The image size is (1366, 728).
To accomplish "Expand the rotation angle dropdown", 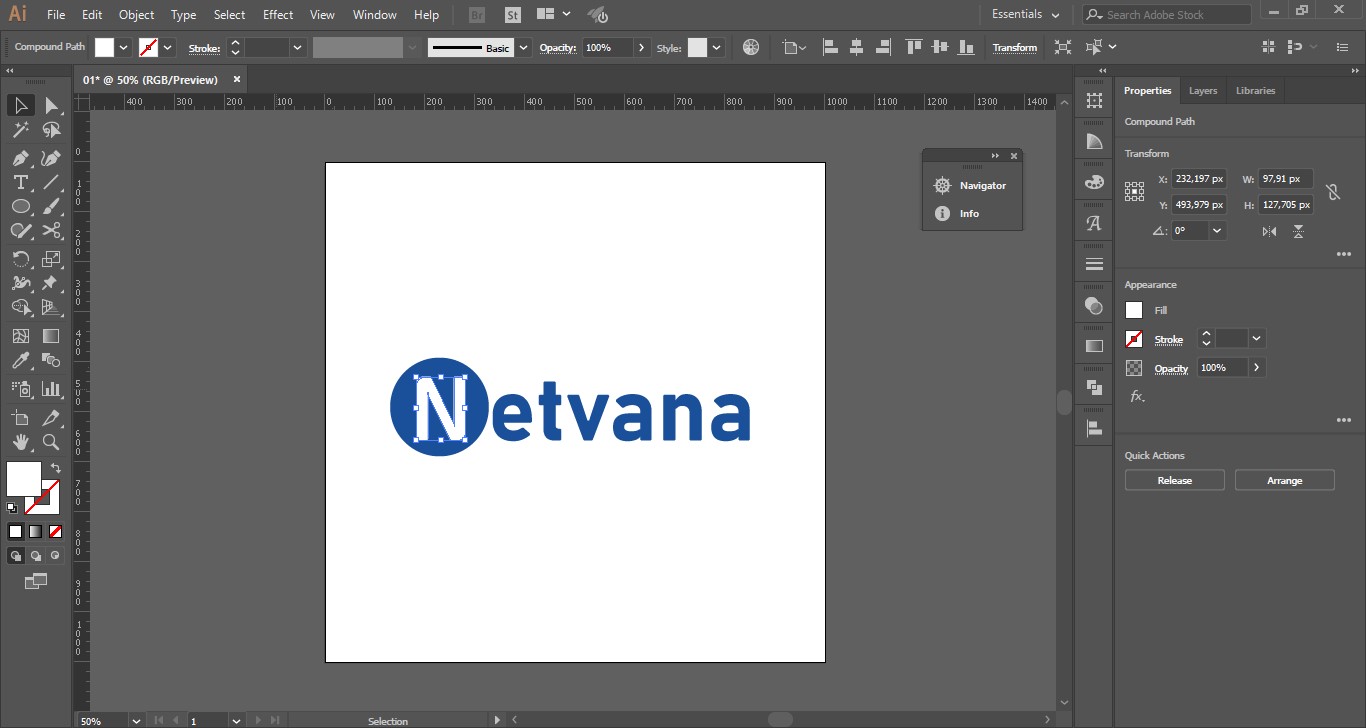I will tap(1217, 231).
